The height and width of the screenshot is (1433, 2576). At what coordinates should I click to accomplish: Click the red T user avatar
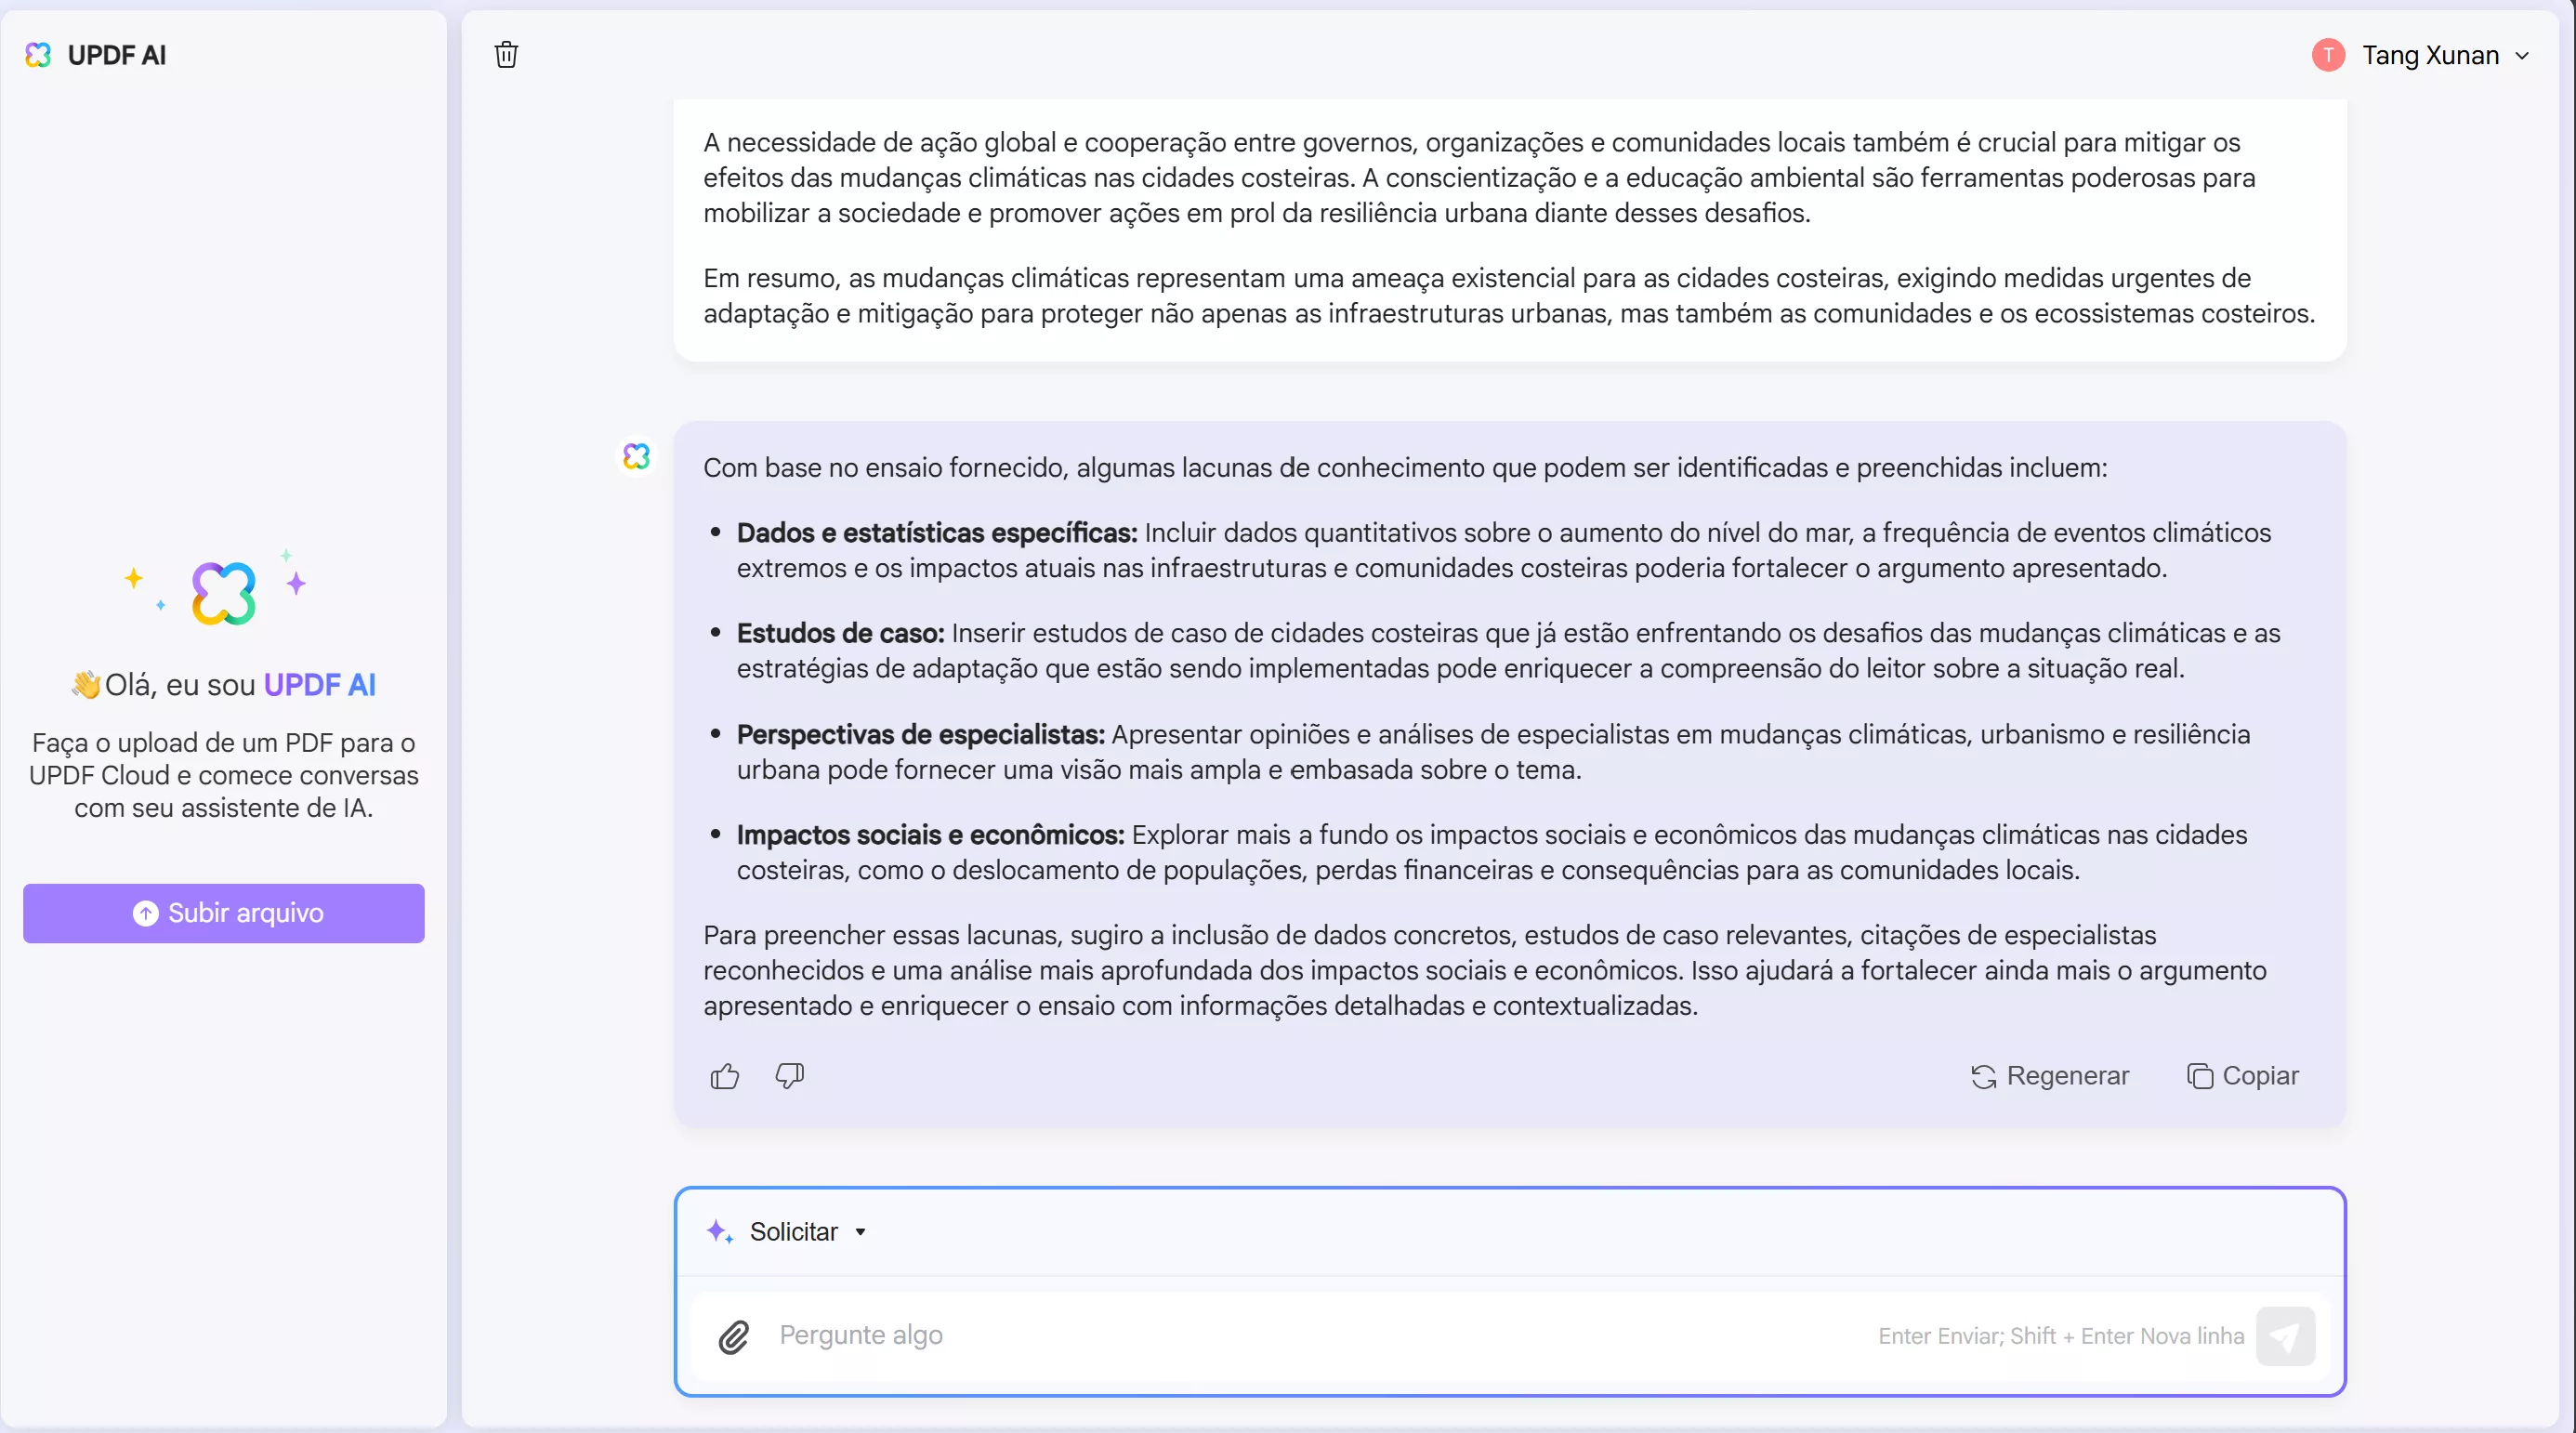[2328, 55]
